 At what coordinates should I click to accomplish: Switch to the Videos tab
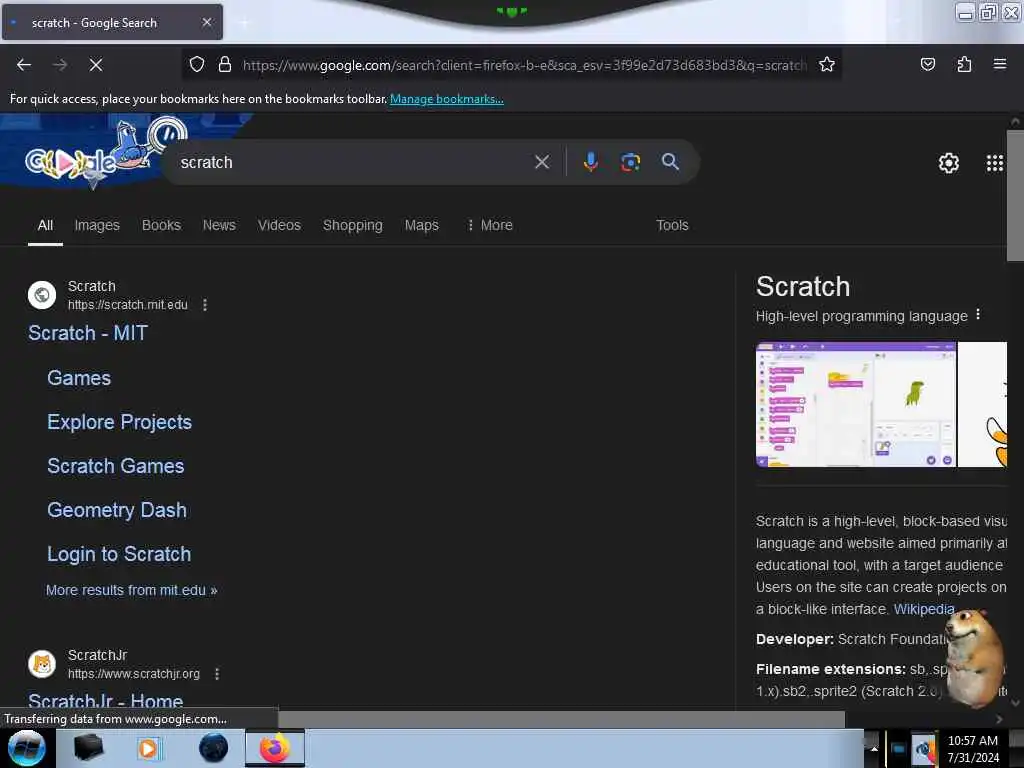pyautogui.click(x=279, y=225)
